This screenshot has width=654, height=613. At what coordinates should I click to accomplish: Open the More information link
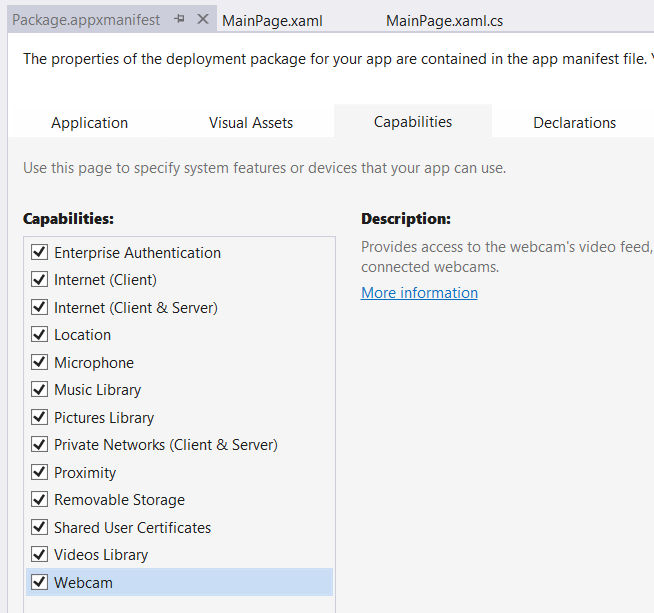[419, 293]
